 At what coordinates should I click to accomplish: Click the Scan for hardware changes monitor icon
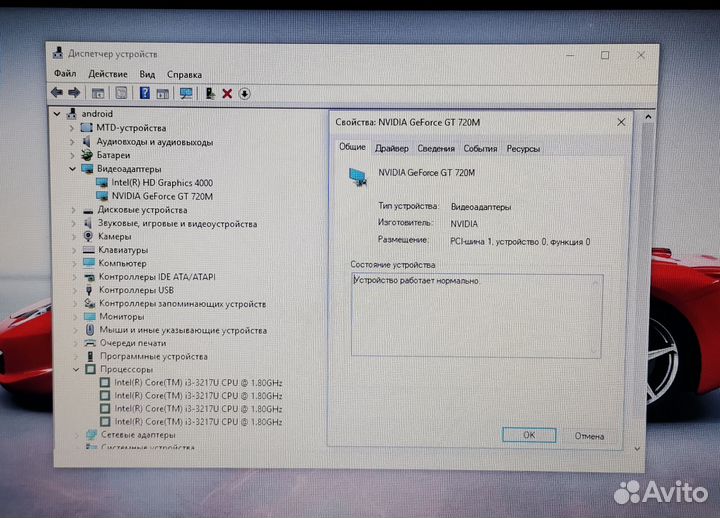pyautogui.click(x=186, y=93)
